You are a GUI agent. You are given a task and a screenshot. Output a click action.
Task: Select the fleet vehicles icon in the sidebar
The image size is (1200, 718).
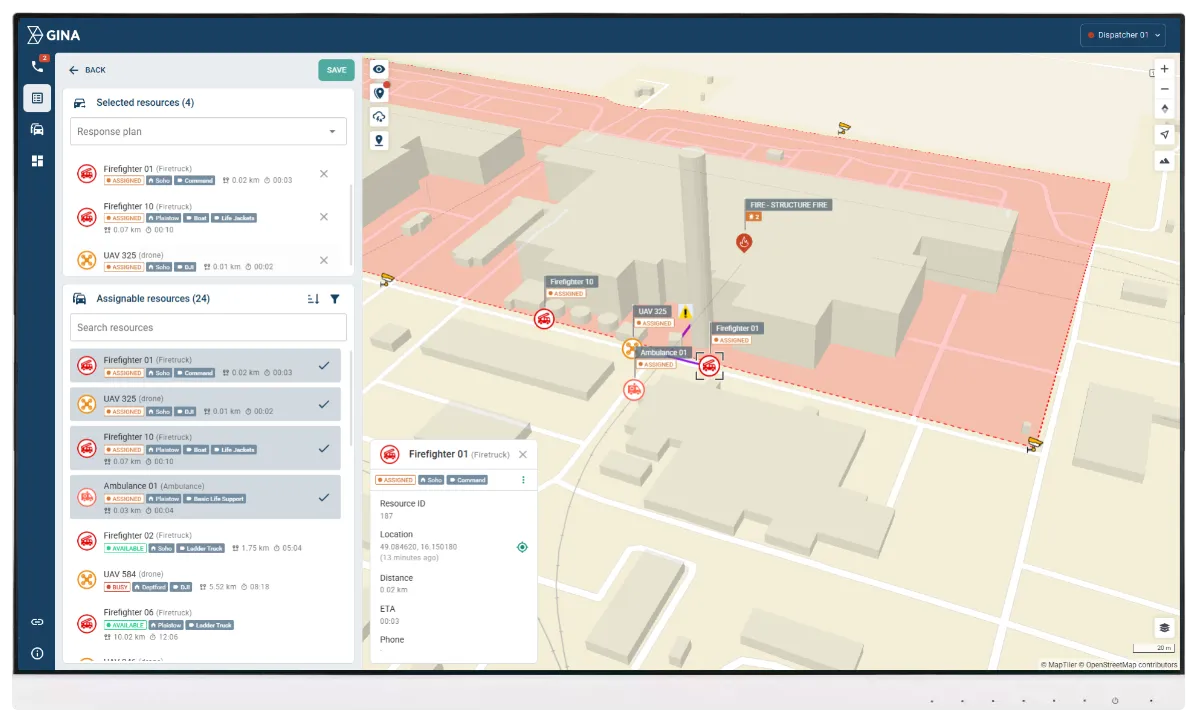pos(38,129)
